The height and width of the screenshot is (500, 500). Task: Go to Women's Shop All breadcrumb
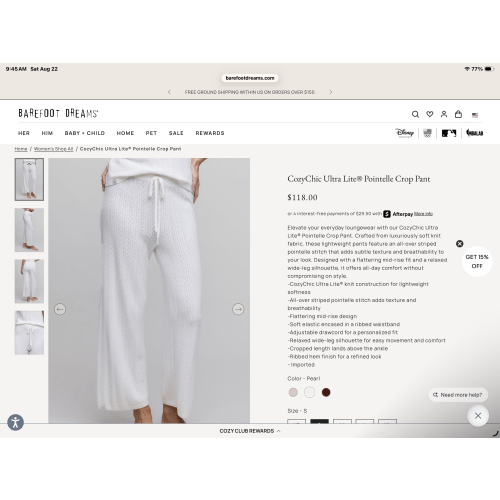click(54, 149)
